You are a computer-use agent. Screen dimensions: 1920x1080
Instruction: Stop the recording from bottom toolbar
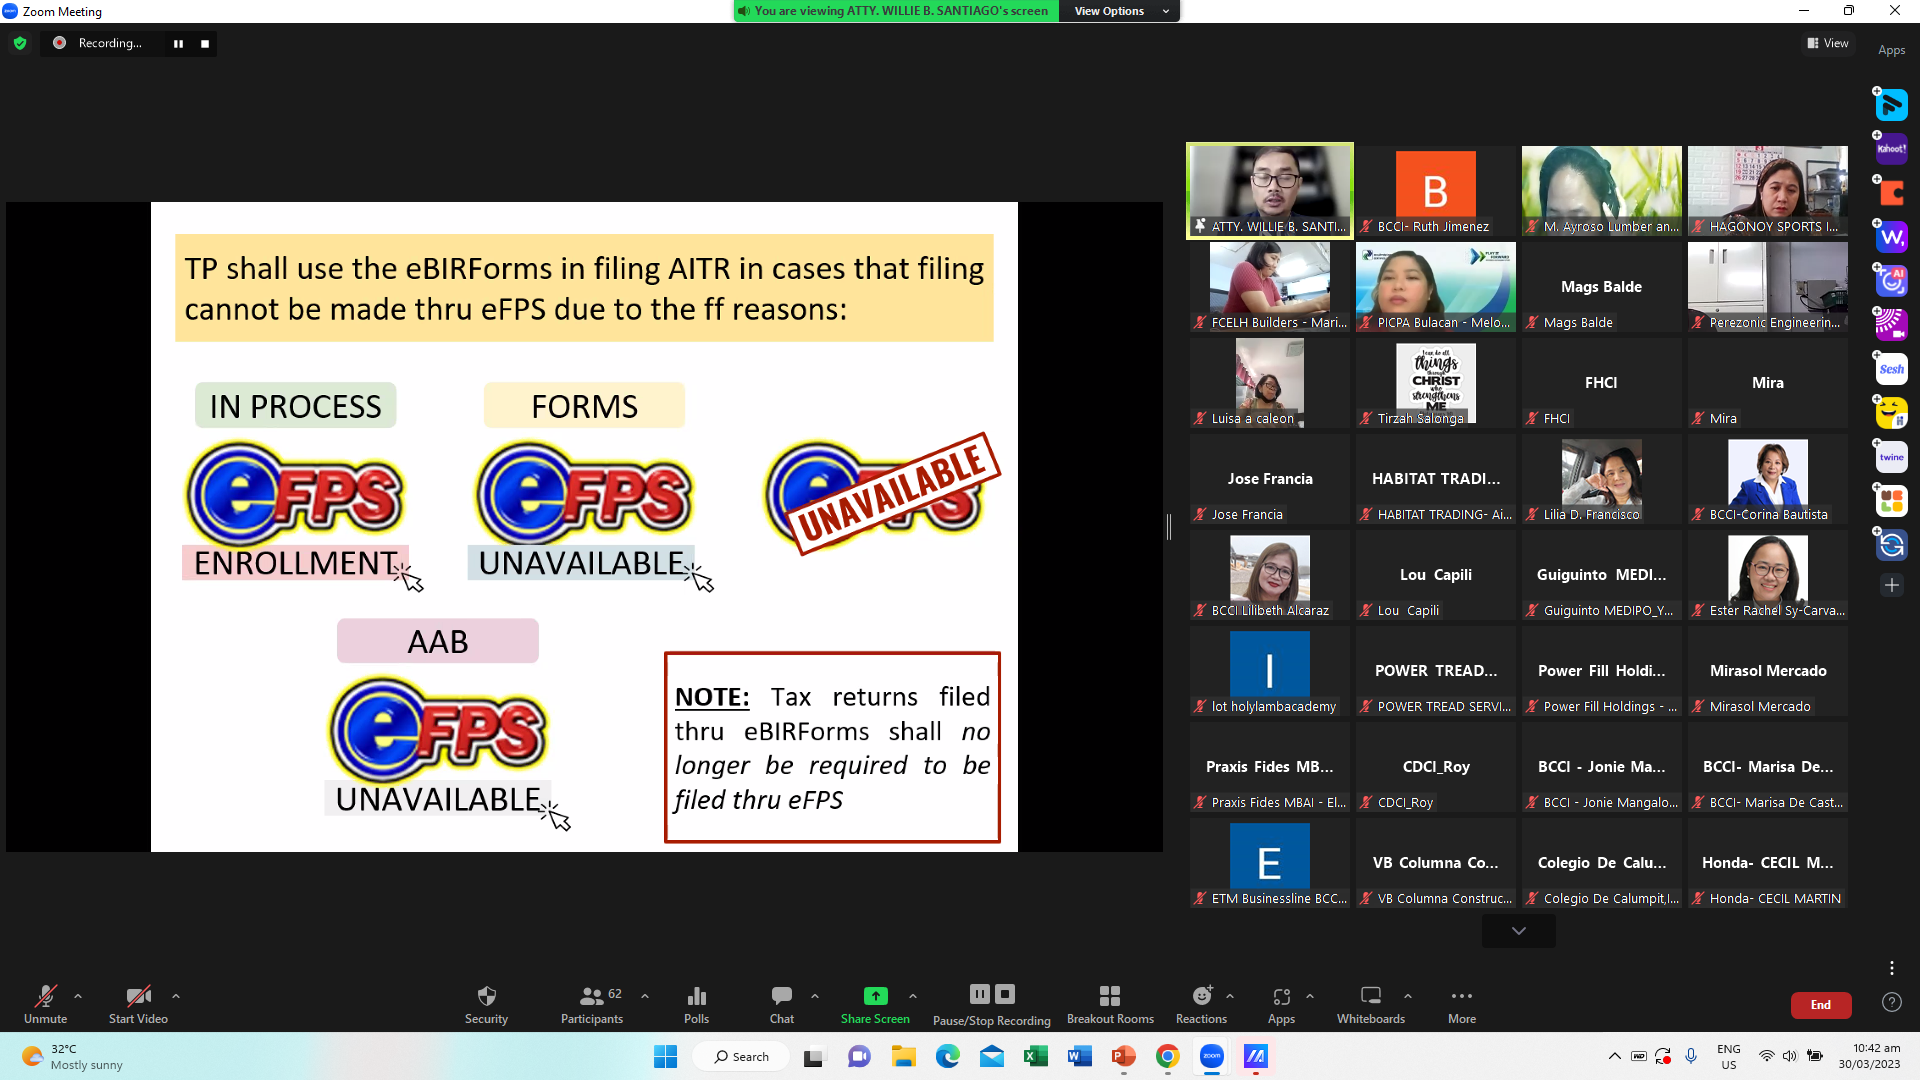[x=1005, y=994]
